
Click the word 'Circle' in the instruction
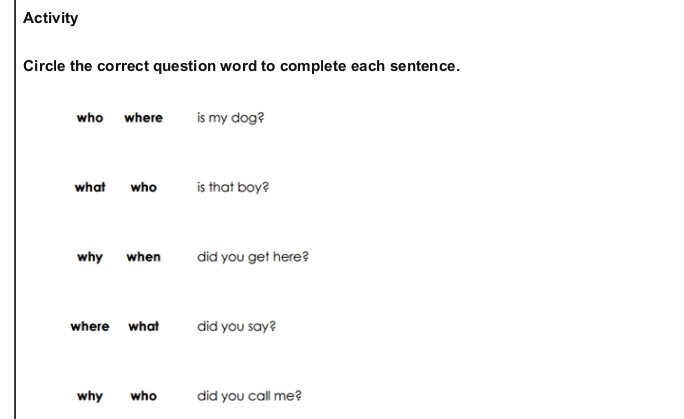(44, 66)
